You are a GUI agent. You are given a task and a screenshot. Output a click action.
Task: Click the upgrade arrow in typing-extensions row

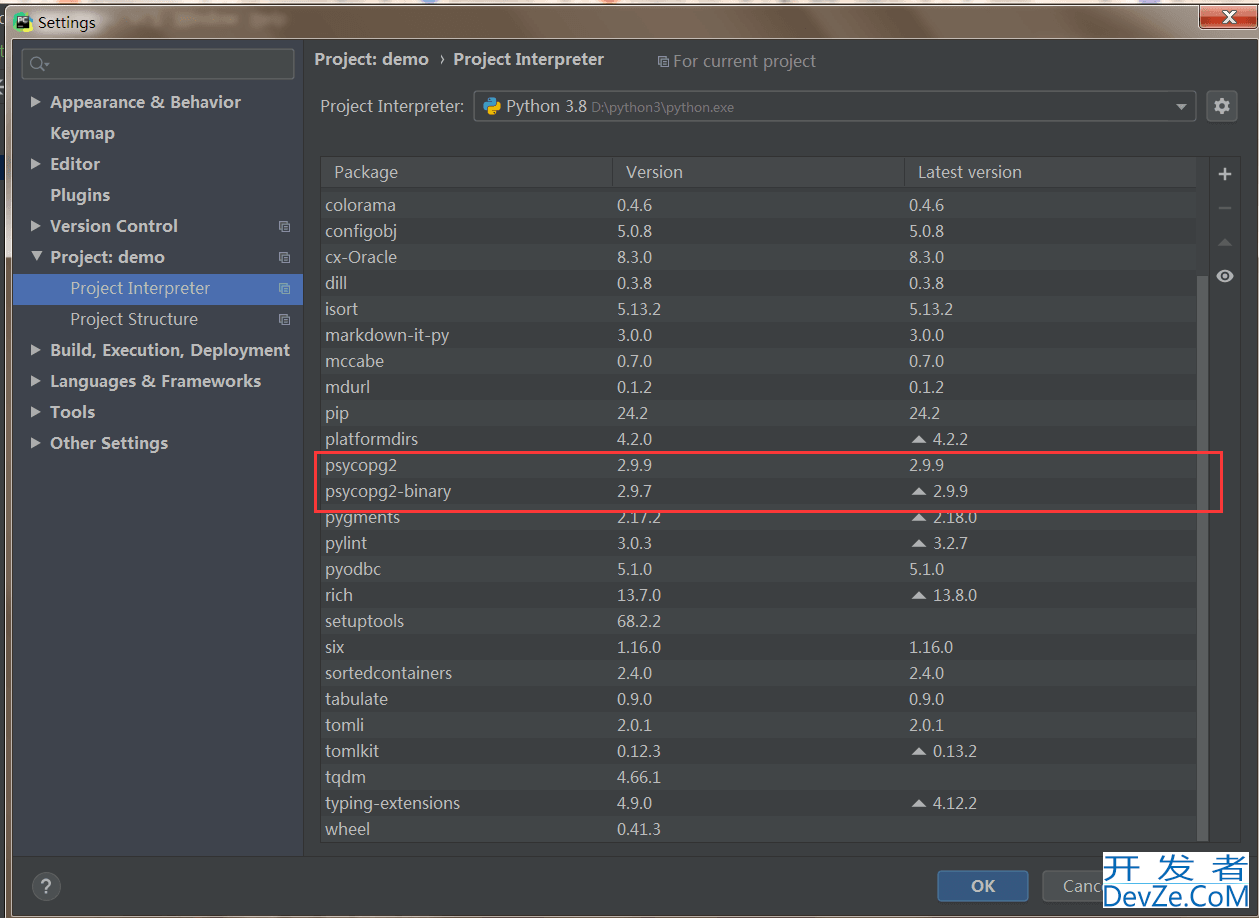(919, 803)
